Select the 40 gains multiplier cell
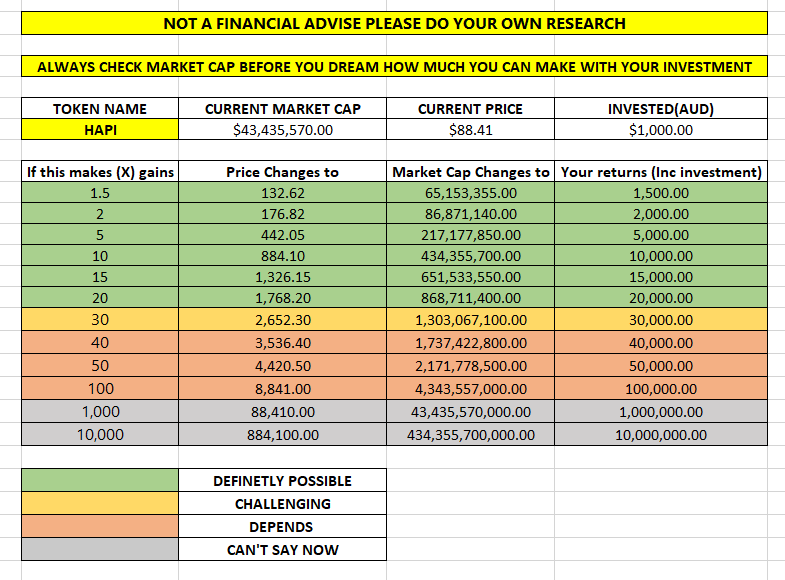The height and width of the screenshot is (580, 785). pos(100,342)
